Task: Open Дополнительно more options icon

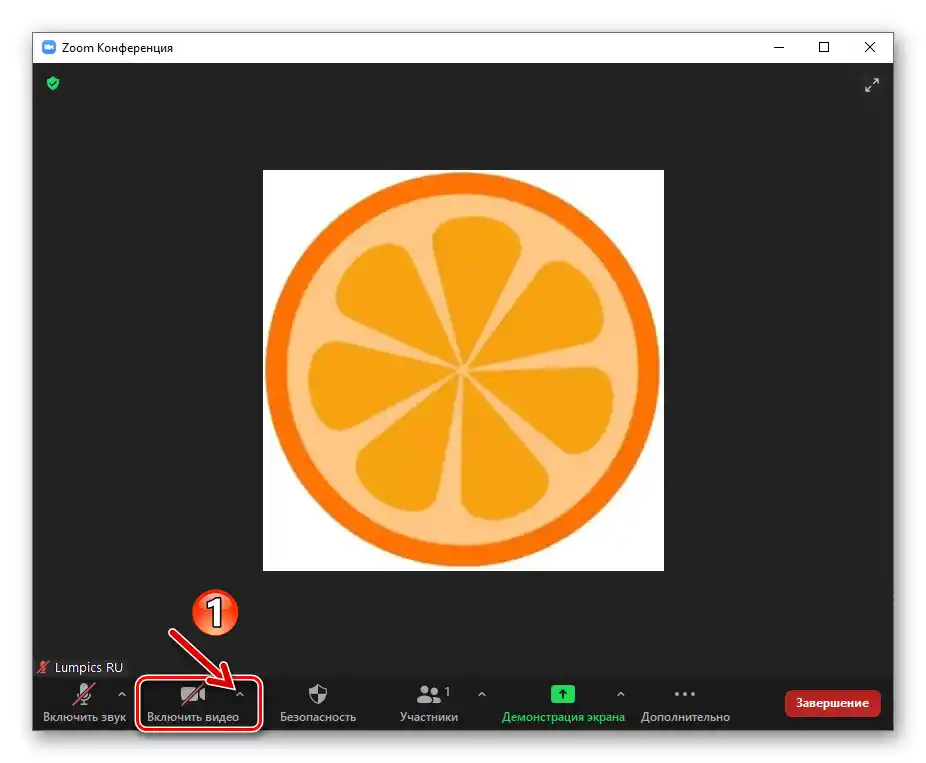Action: tap(684, 693)
